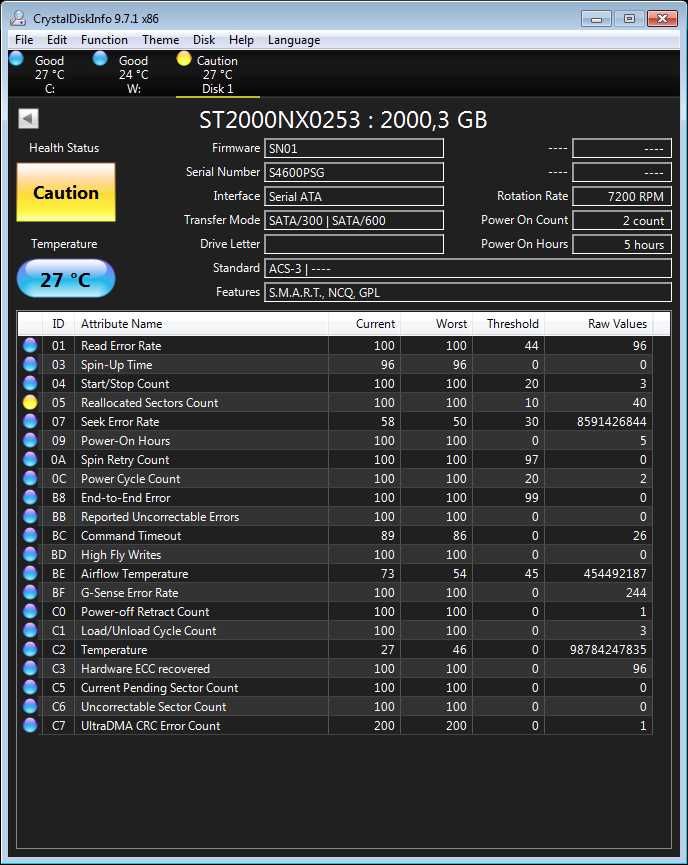Screen dimensions: 688x865
Task: Click the Interface field Serial ATA
Action: pos(354,196)
